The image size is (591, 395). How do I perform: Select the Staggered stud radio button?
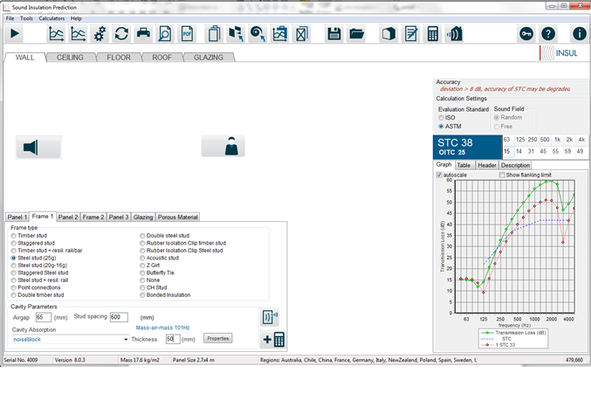[14, 243]
